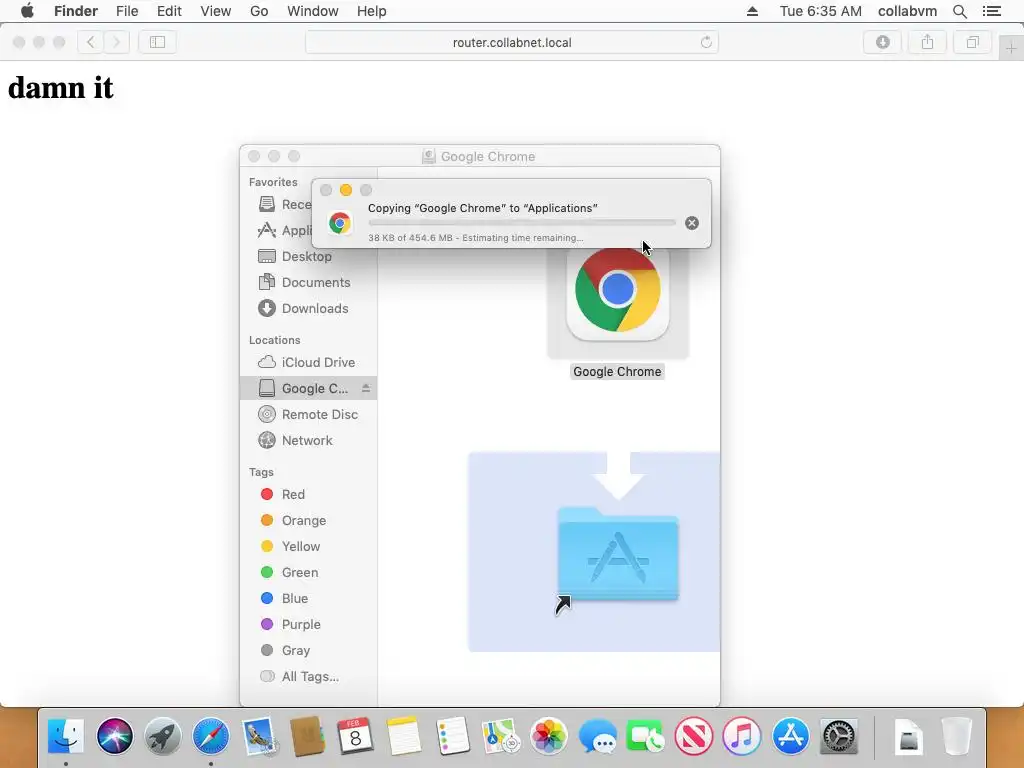Click Safari share button

[x=927, y=42]
